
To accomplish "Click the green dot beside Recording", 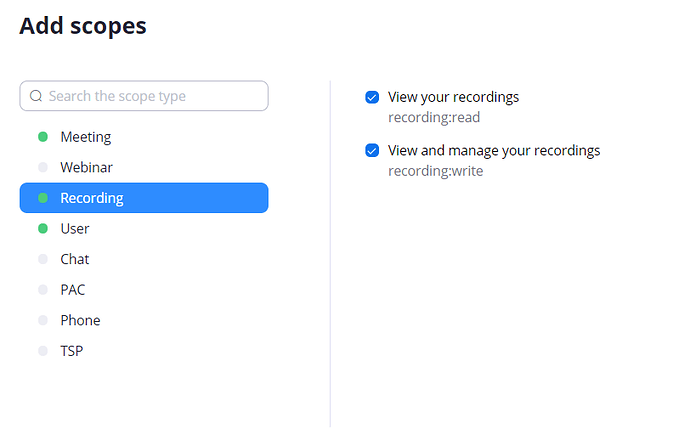I will (x=42, y=198).
